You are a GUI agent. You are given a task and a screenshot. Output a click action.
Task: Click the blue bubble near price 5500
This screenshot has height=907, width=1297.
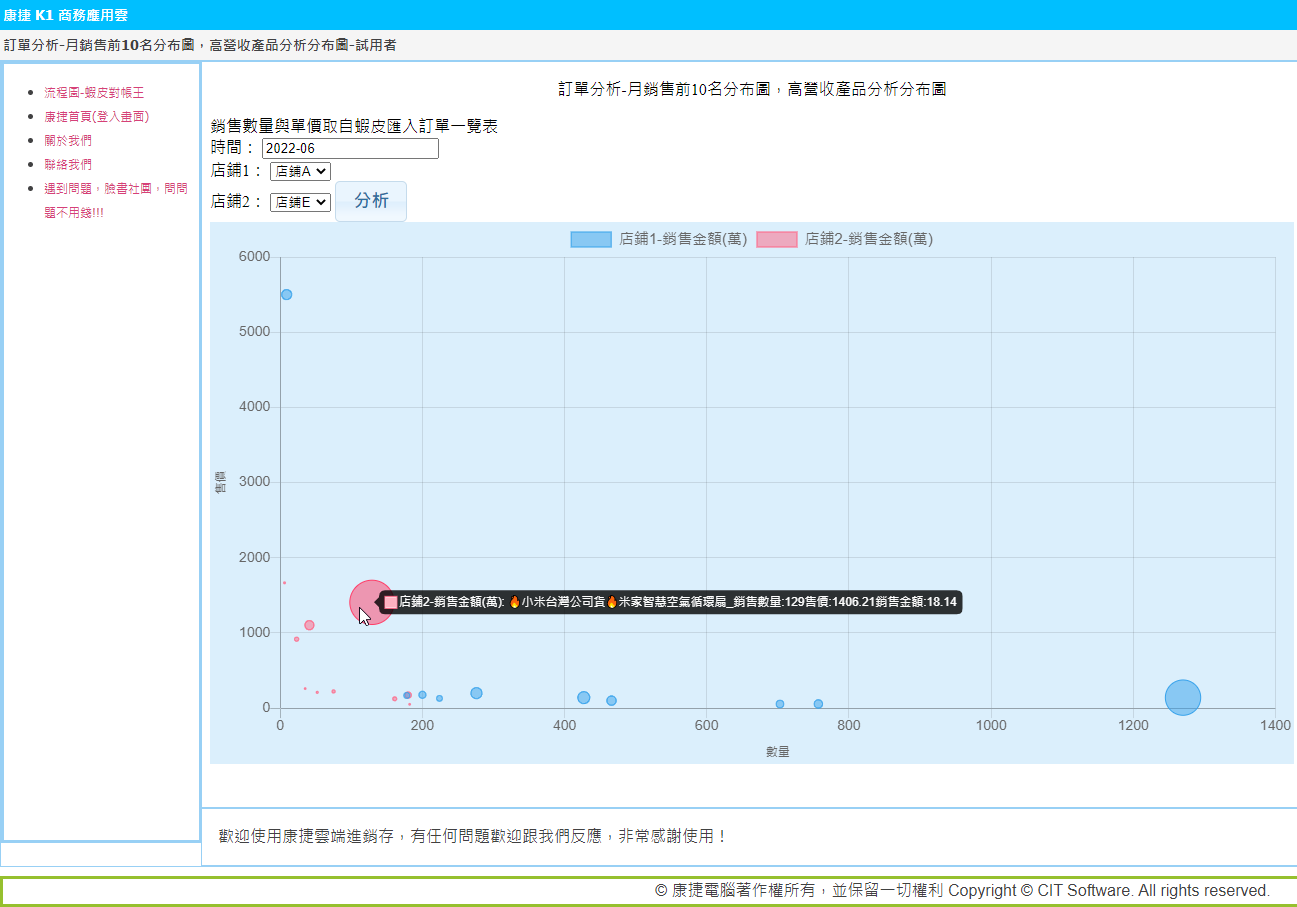click(286, 295)
